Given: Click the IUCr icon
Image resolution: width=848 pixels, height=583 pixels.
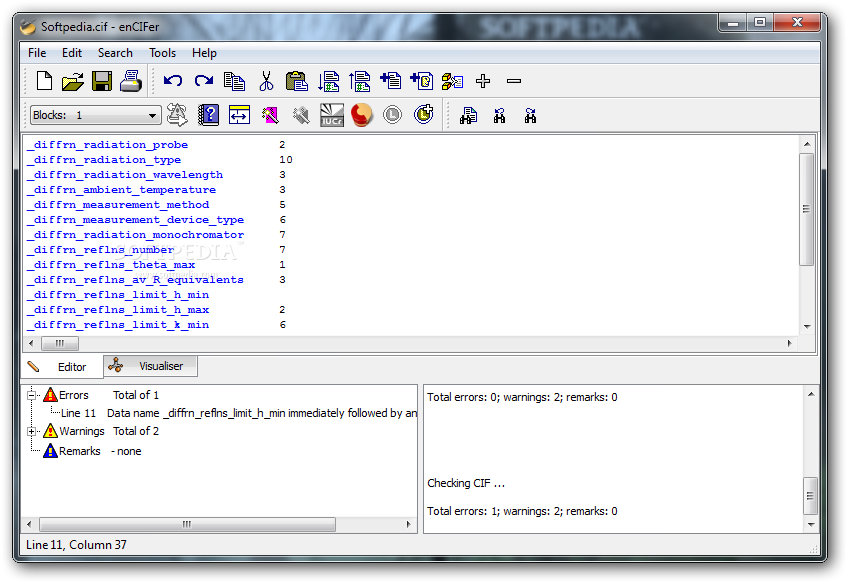Looking at the screenshot, I should 332,115.
